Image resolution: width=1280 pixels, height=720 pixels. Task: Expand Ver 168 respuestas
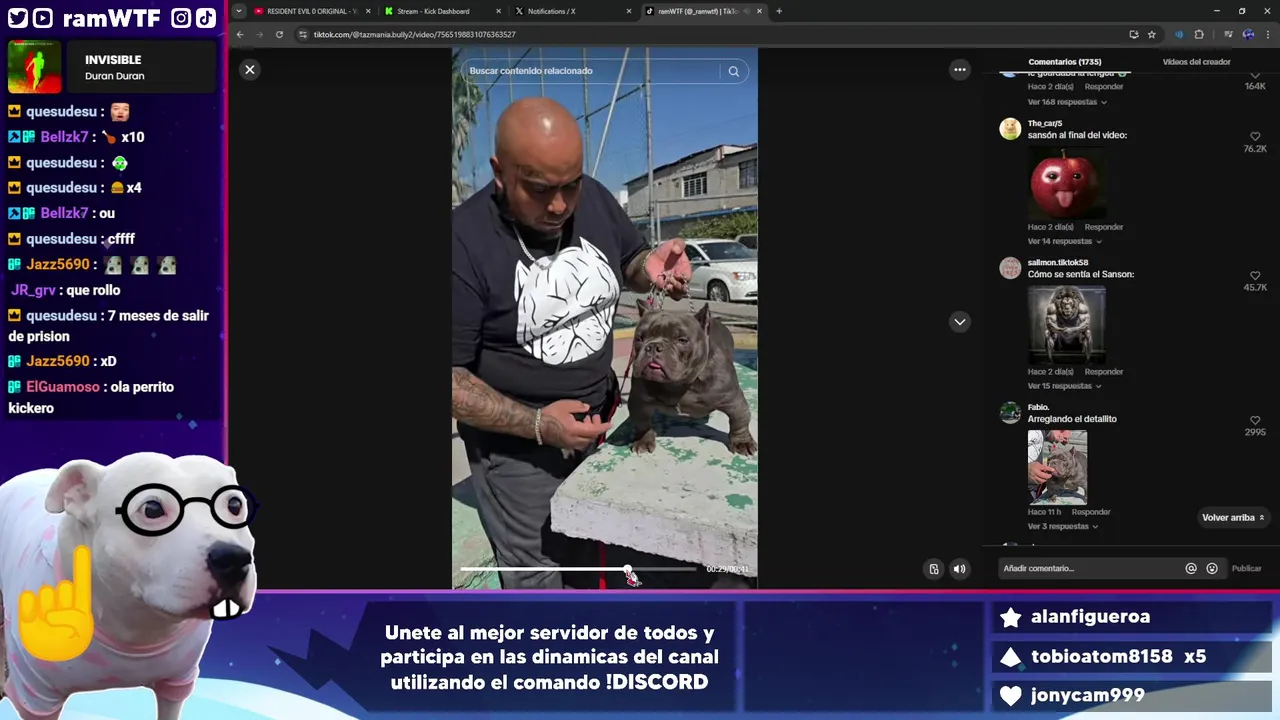coord(1067,102)
